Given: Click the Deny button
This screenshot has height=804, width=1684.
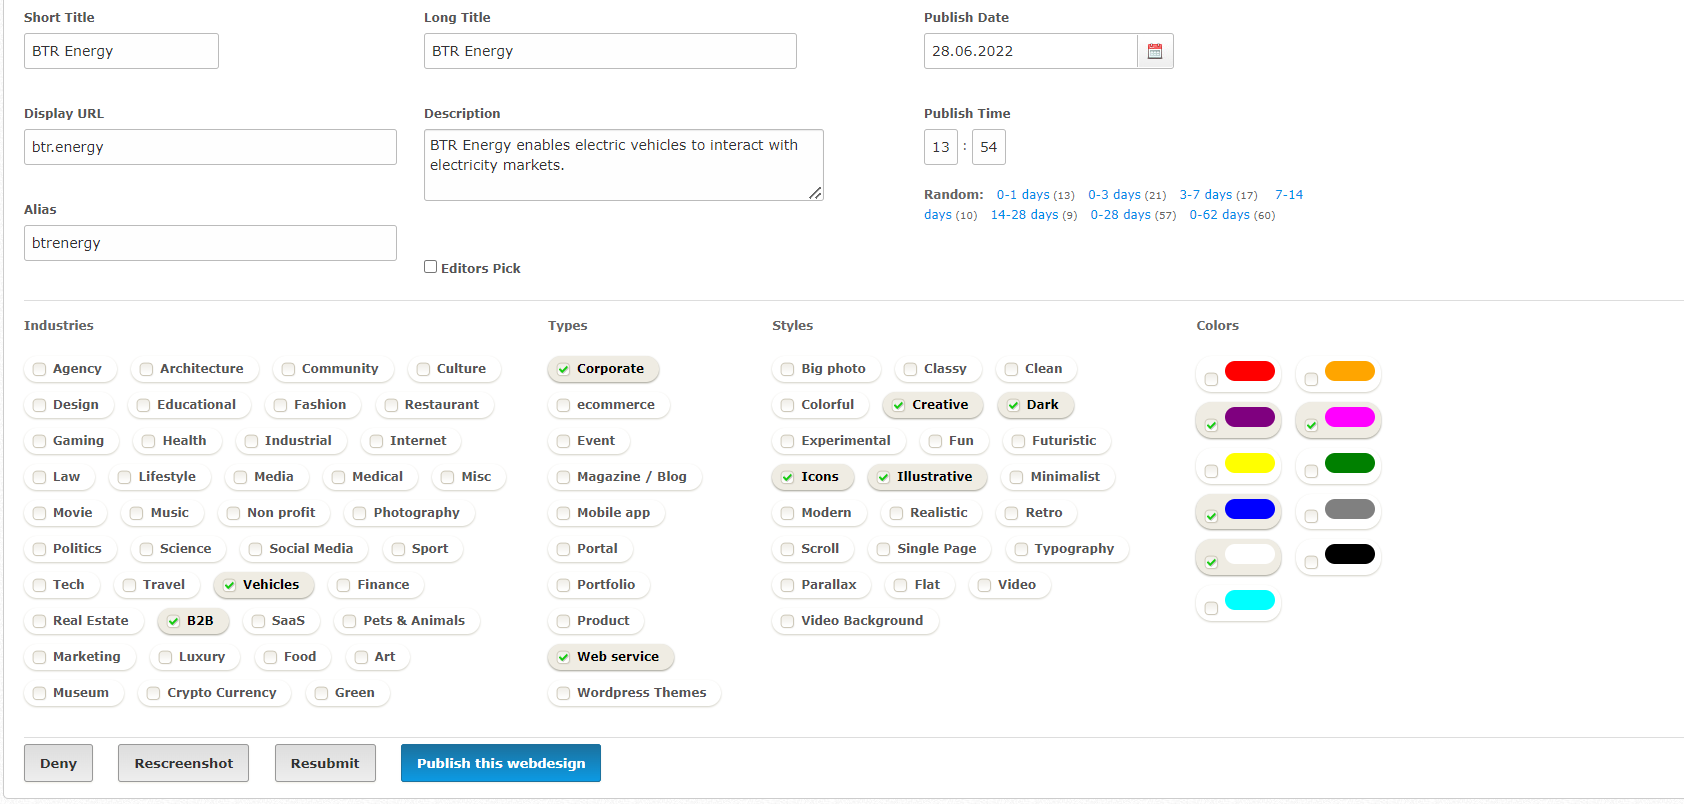Looking at the screenshot, I should 58,763.
